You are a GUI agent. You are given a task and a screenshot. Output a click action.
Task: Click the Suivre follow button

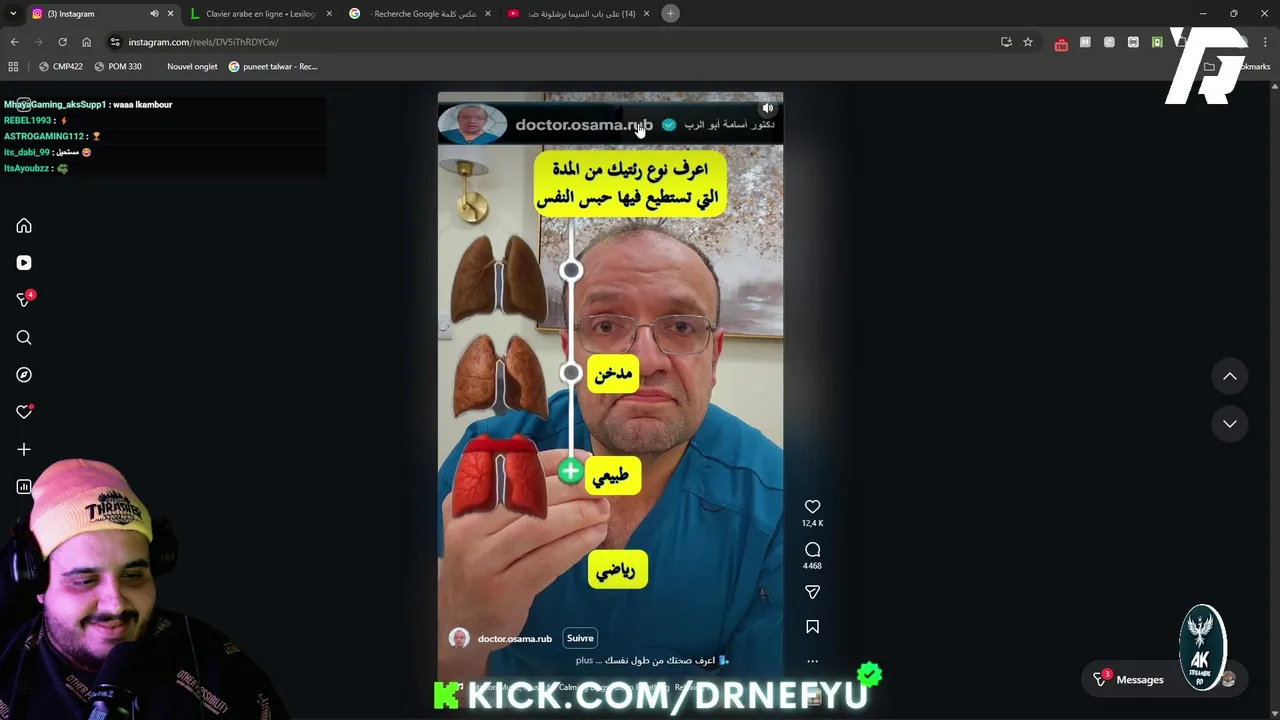580,638
